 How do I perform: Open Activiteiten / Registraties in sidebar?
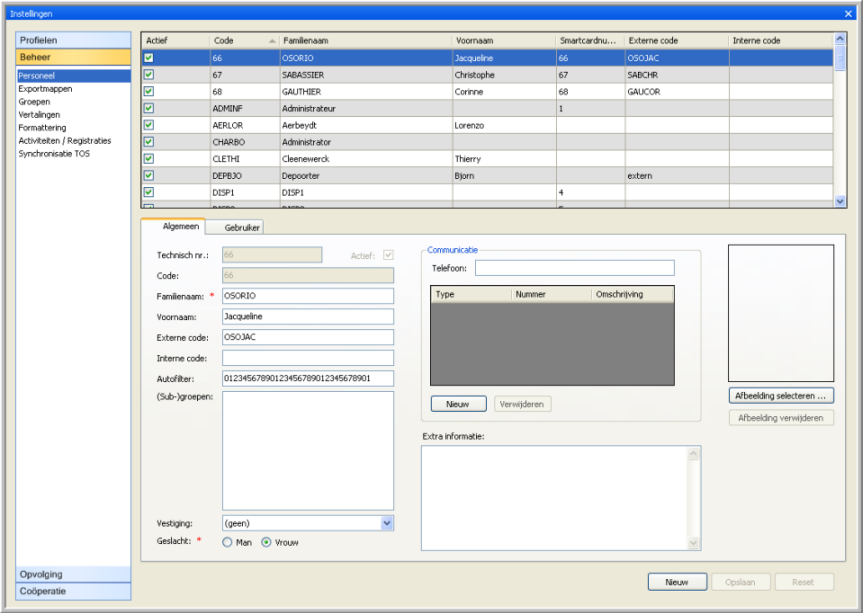click(65, 141)
